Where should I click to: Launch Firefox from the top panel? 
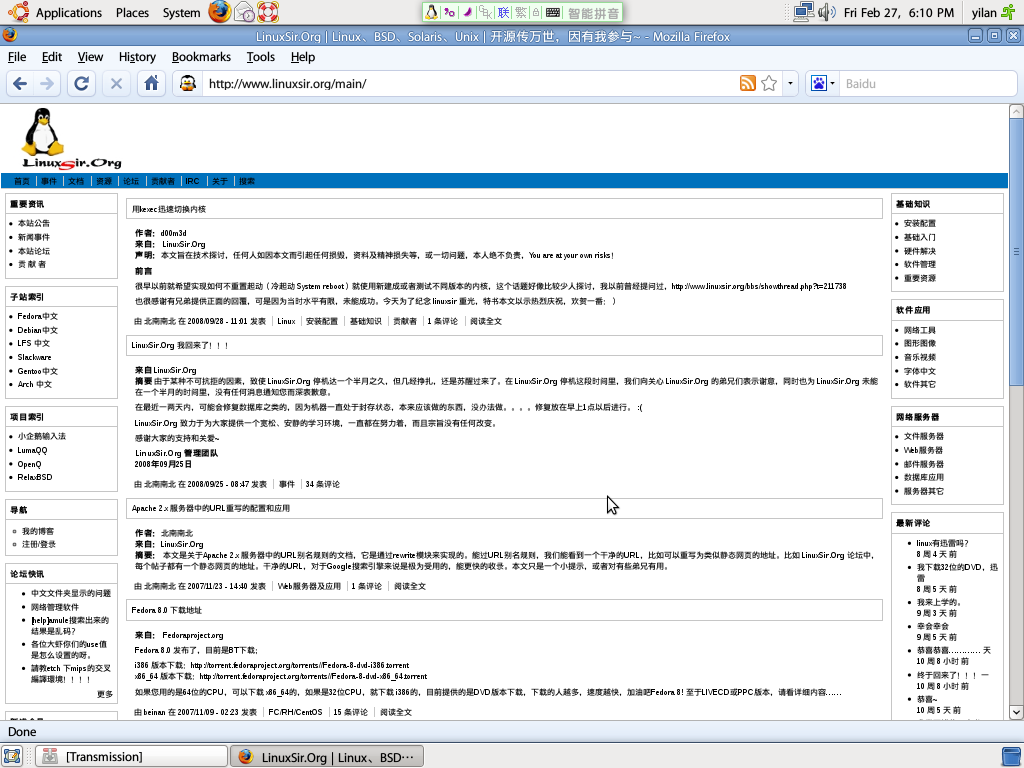pos(219,12)
